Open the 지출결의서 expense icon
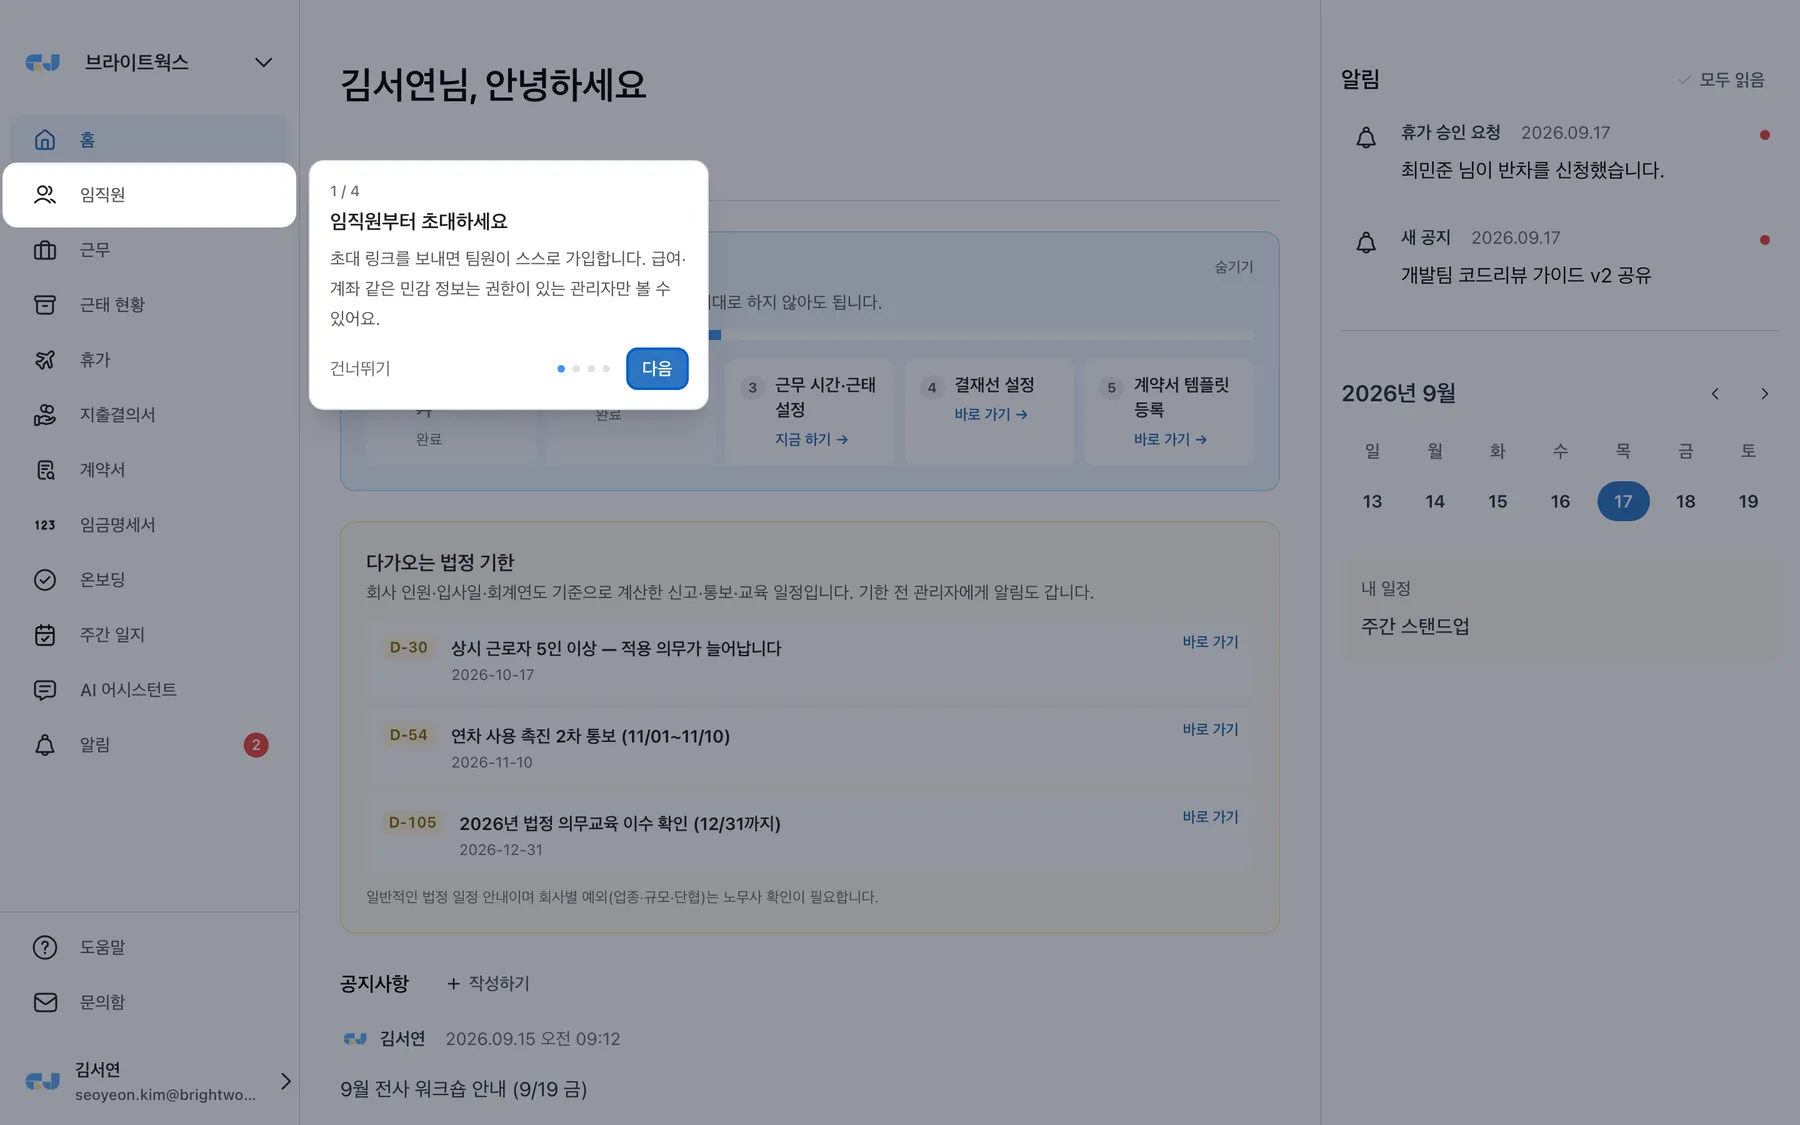1800x1125 pixels. 45,415
